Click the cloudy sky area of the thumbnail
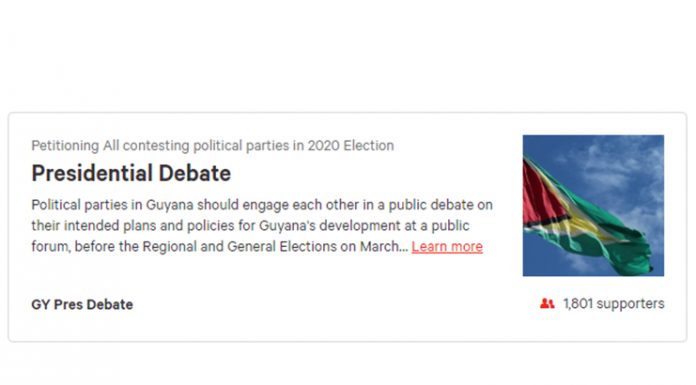 621,164
